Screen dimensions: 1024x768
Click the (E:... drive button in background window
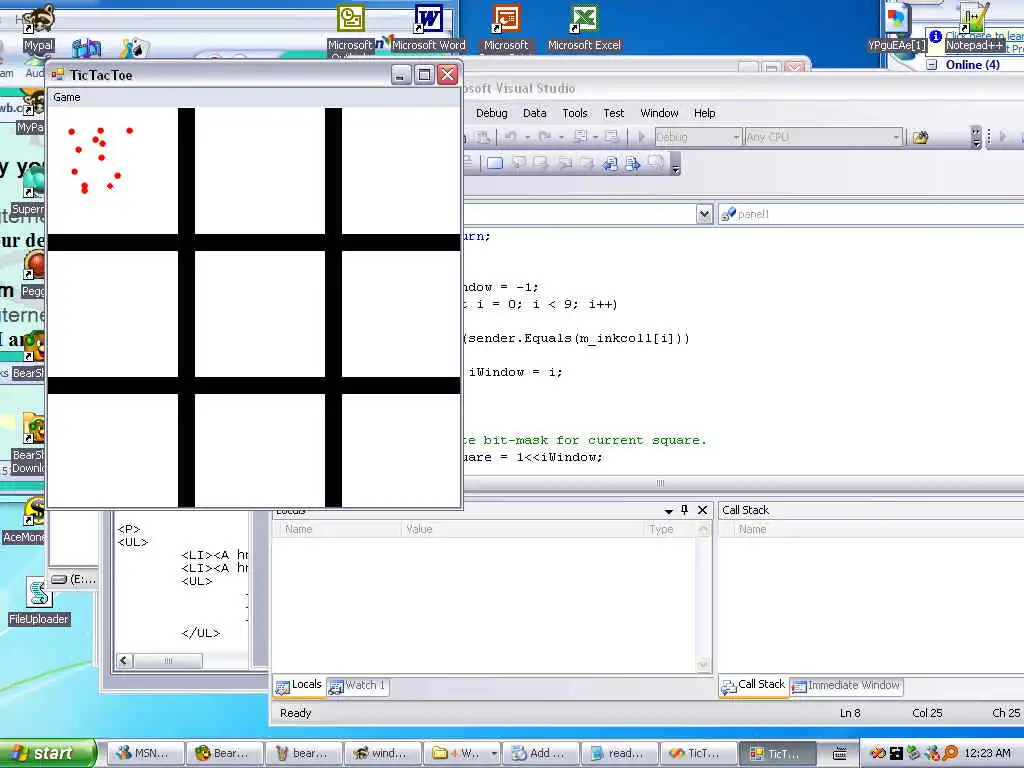tap(74, 579)
